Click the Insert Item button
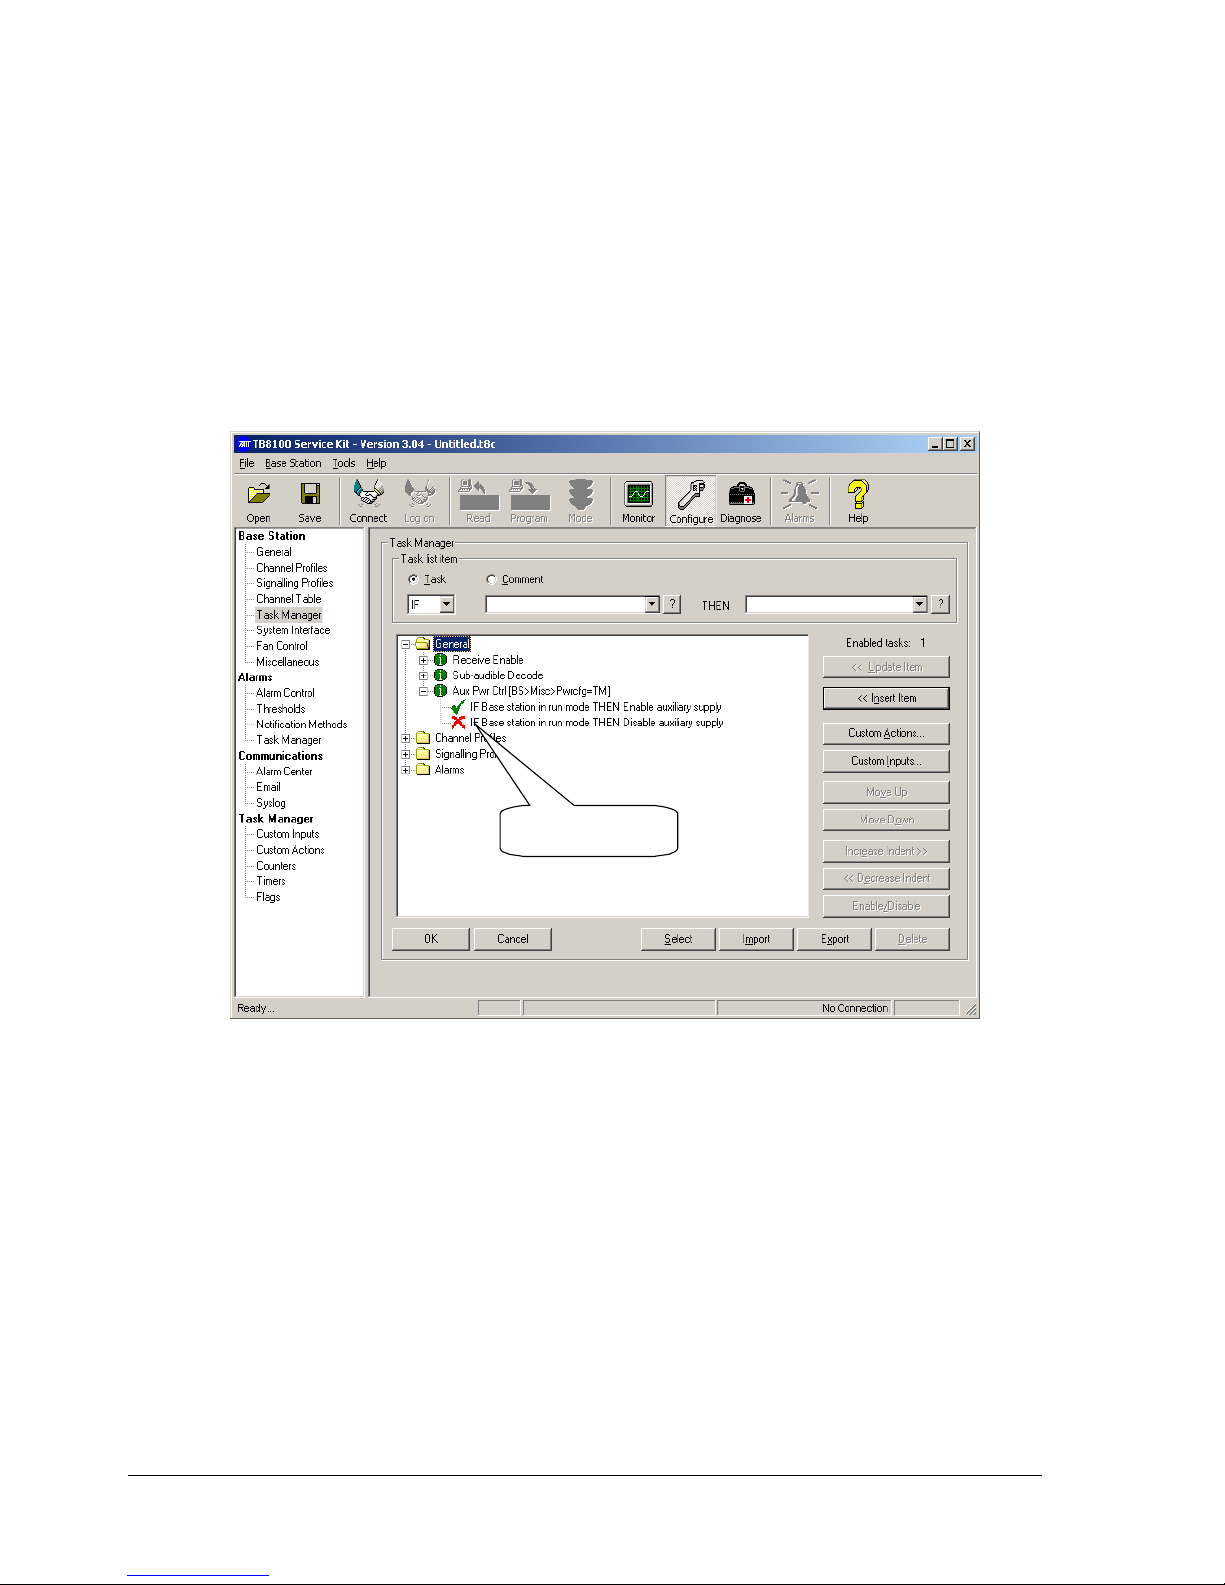 pos(886,698)
